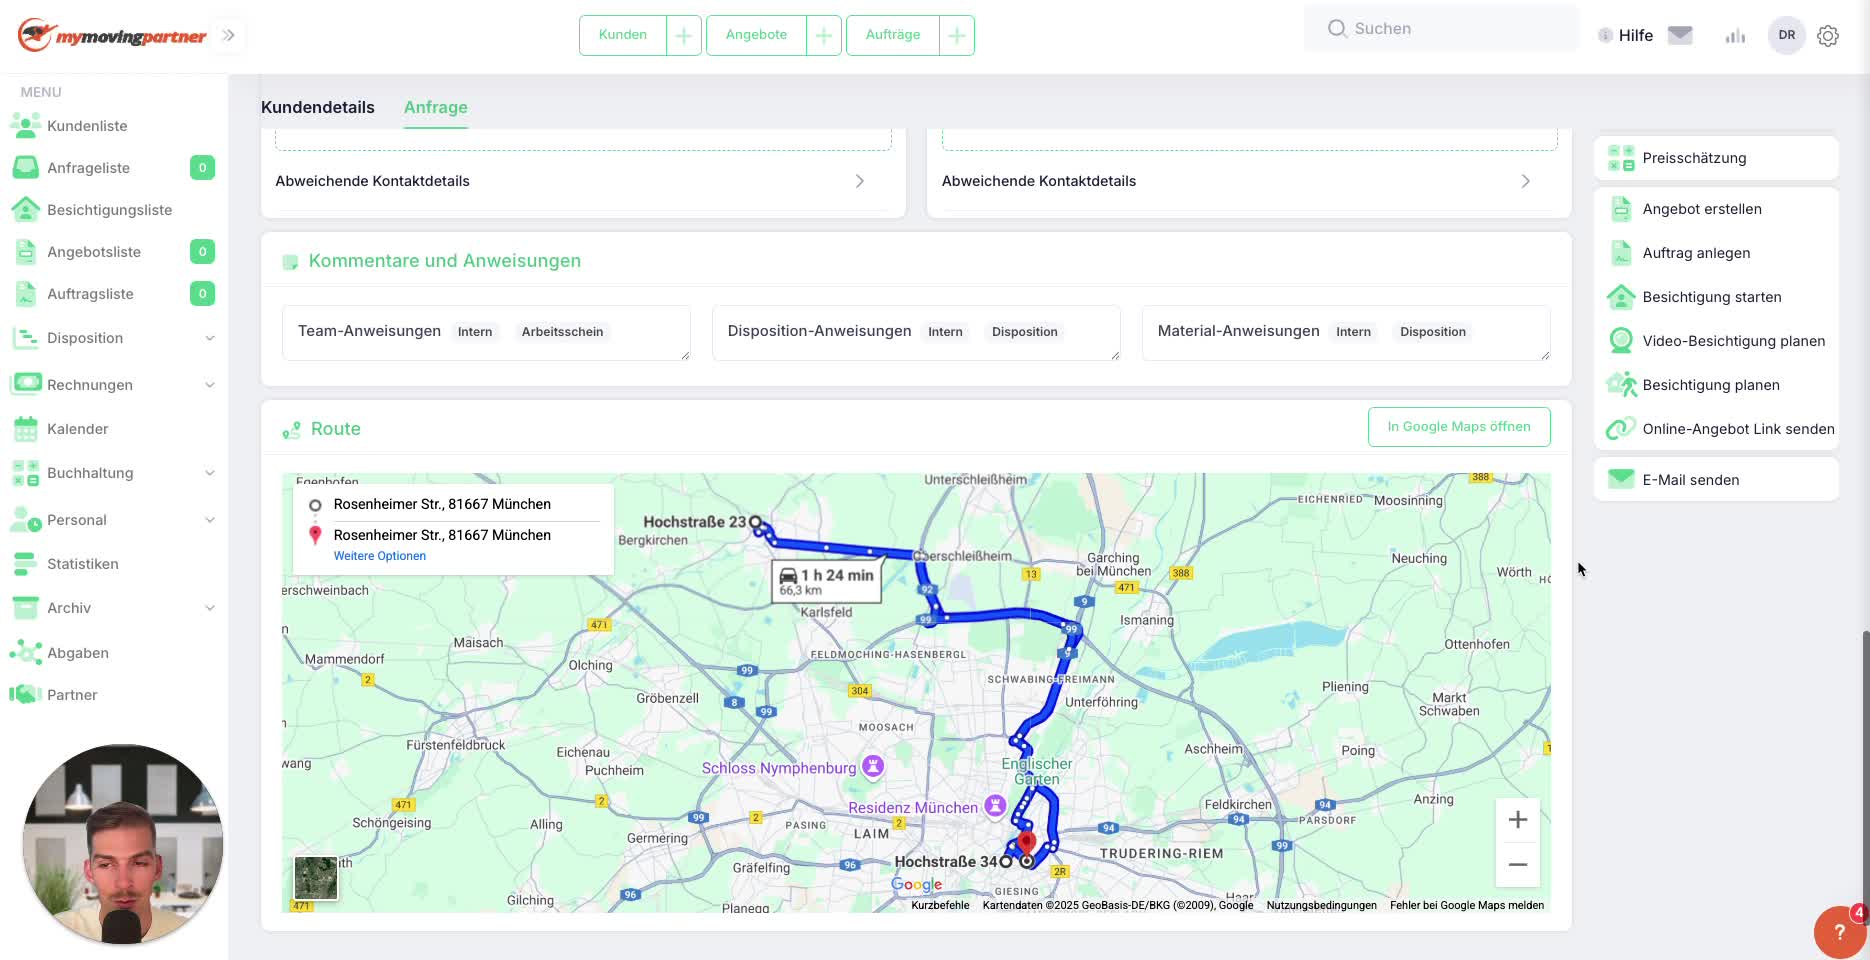Click the Disposition-Anweisungen text area
Screen dimensions: 1870x960
click(916, 333)
